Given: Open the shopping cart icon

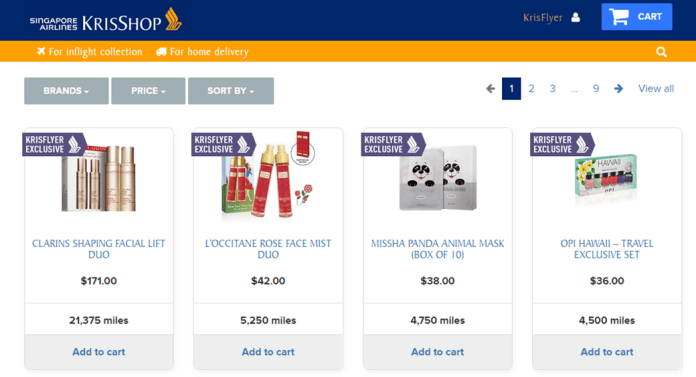Looking at the screenshot, I should (x=620, y=17).
